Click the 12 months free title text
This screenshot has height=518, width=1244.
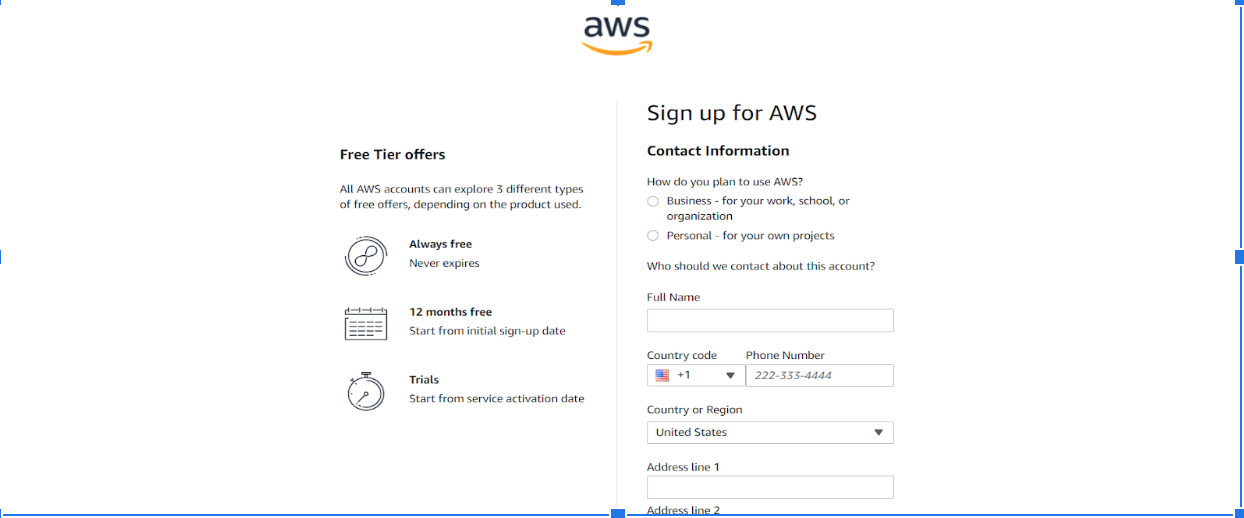[x=450, y=312]
